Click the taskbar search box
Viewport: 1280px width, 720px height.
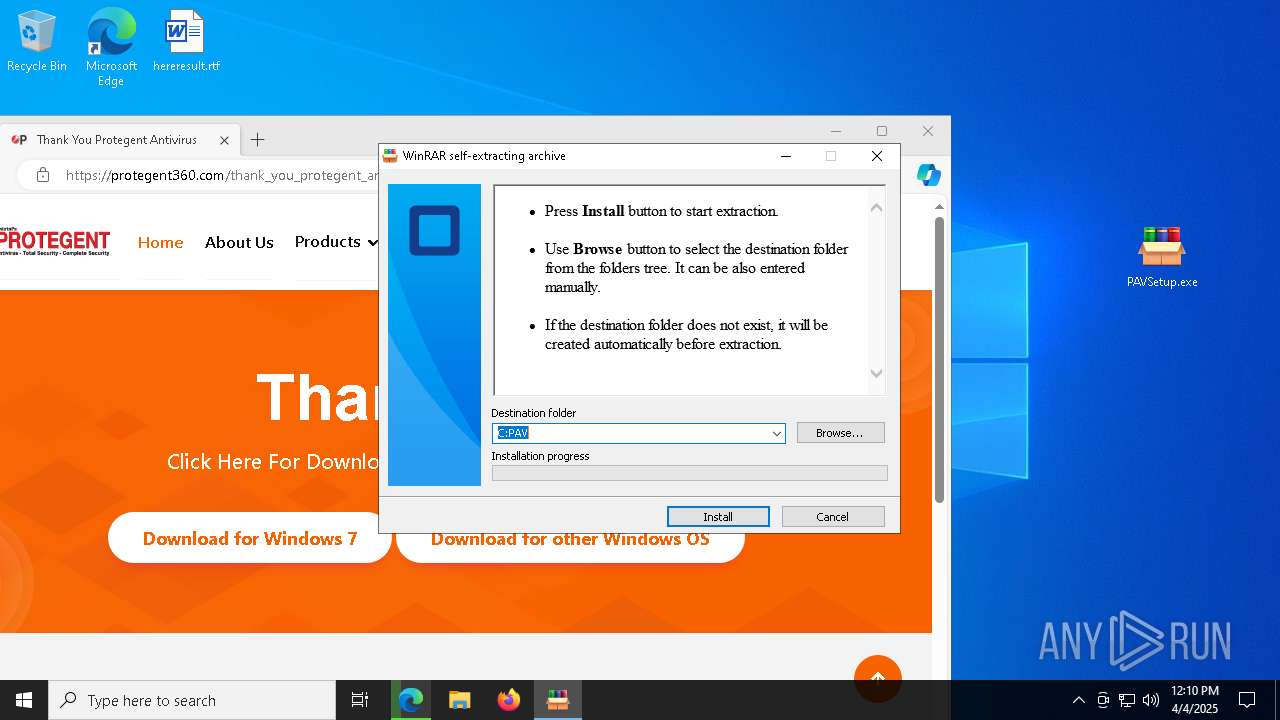click(x=192, y=700)
